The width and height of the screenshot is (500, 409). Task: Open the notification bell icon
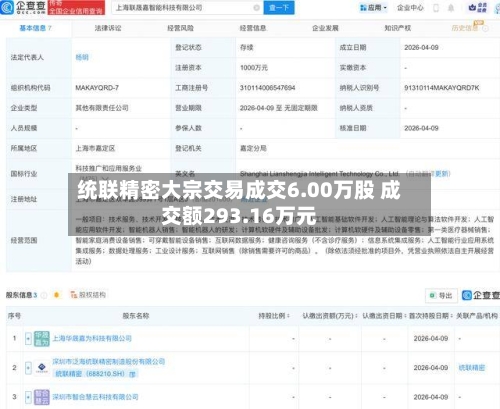tap(451, 8)
